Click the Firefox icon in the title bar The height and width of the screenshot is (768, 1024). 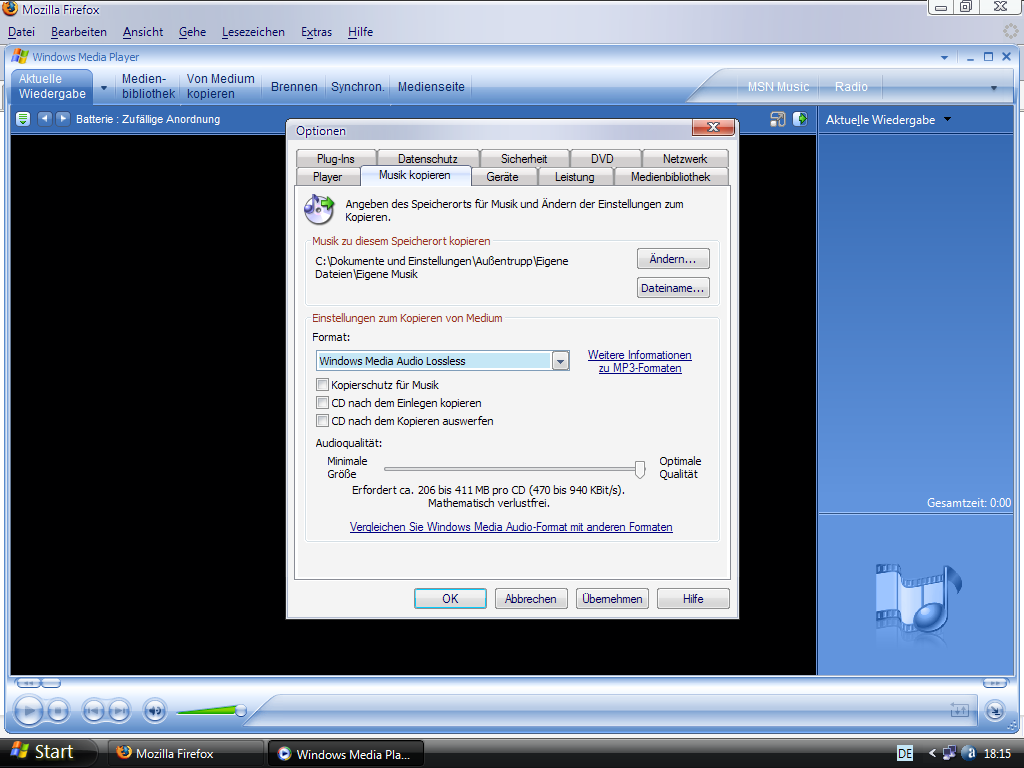pos(10,8)
